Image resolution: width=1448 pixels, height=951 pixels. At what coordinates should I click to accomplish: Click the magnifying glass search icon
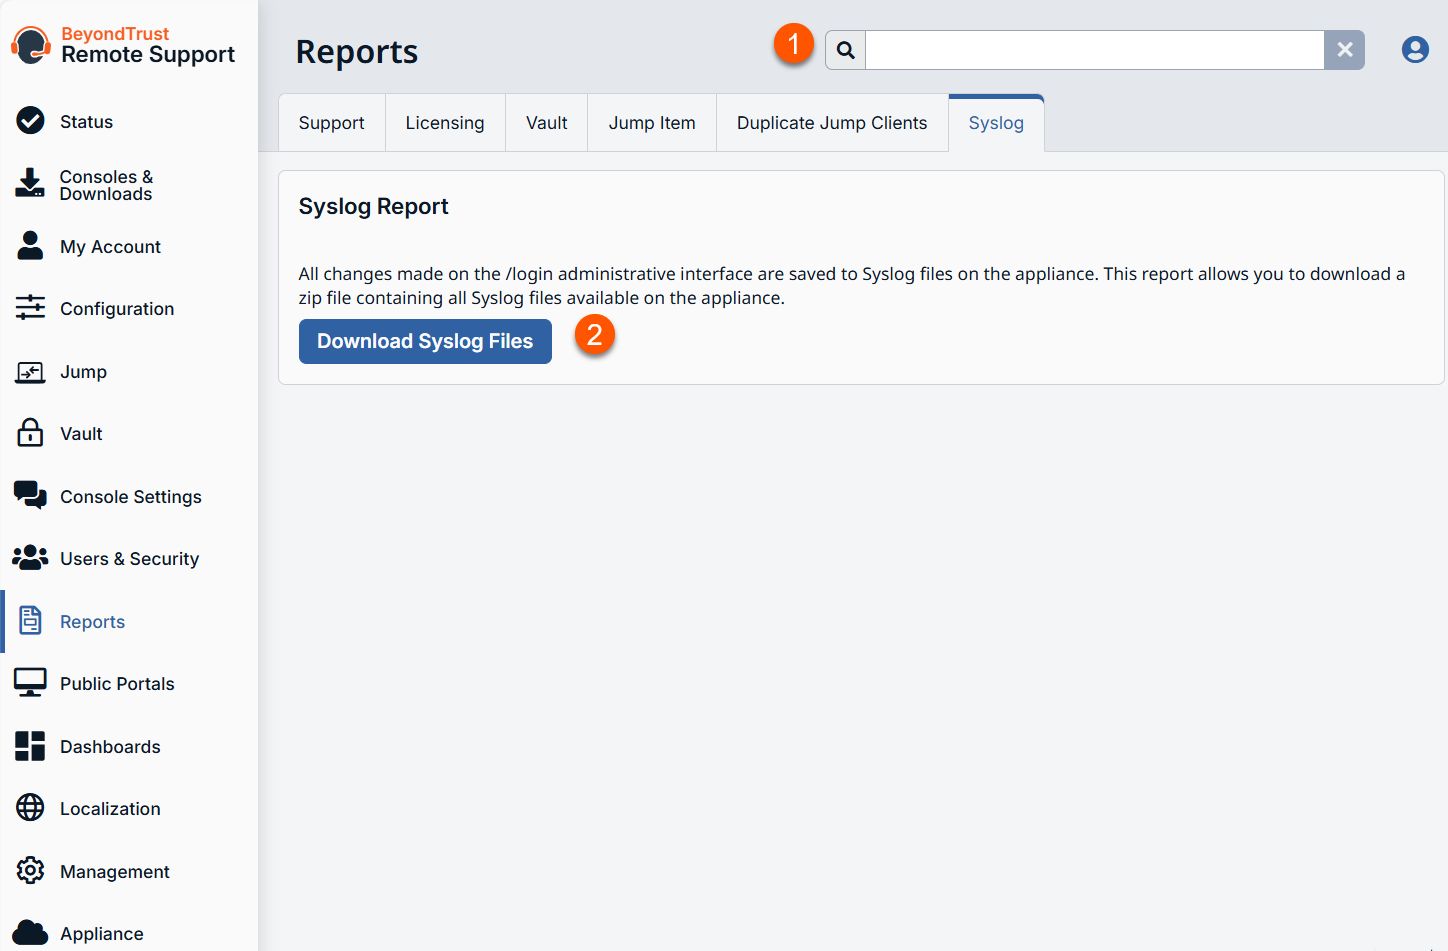[846, 50]
